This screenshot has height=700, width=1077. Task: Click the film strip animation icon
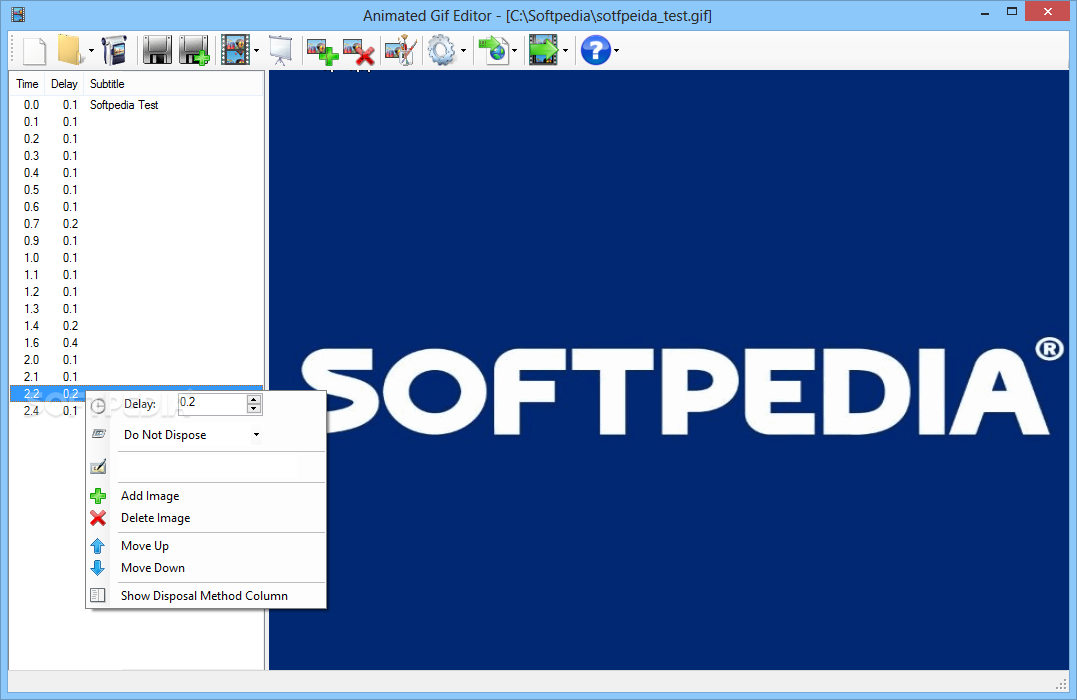click(236, 50)
